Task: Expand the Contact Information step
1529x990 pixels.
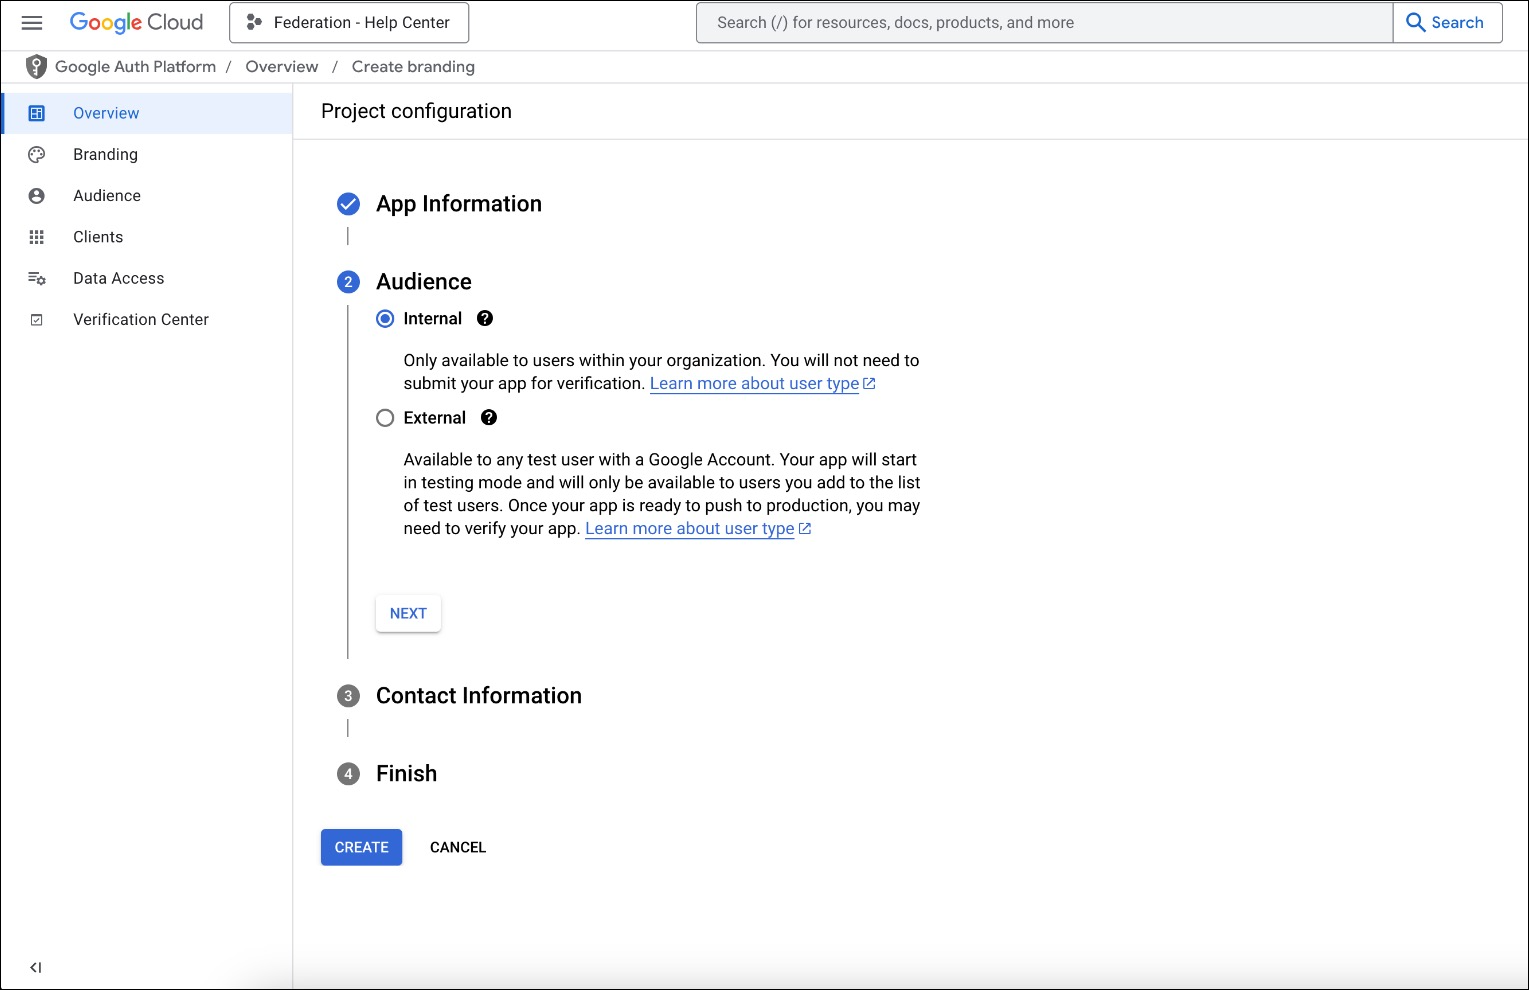Action: pyautogui.click(x=478, y=695)
